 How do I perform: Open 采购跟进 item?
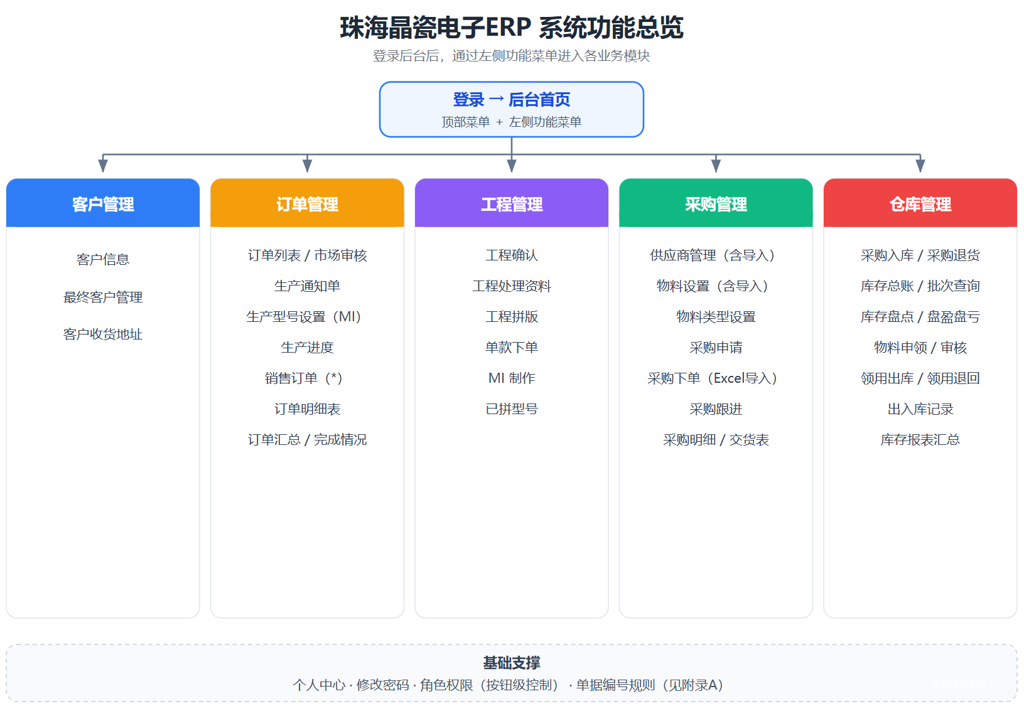tap(716, 409)
